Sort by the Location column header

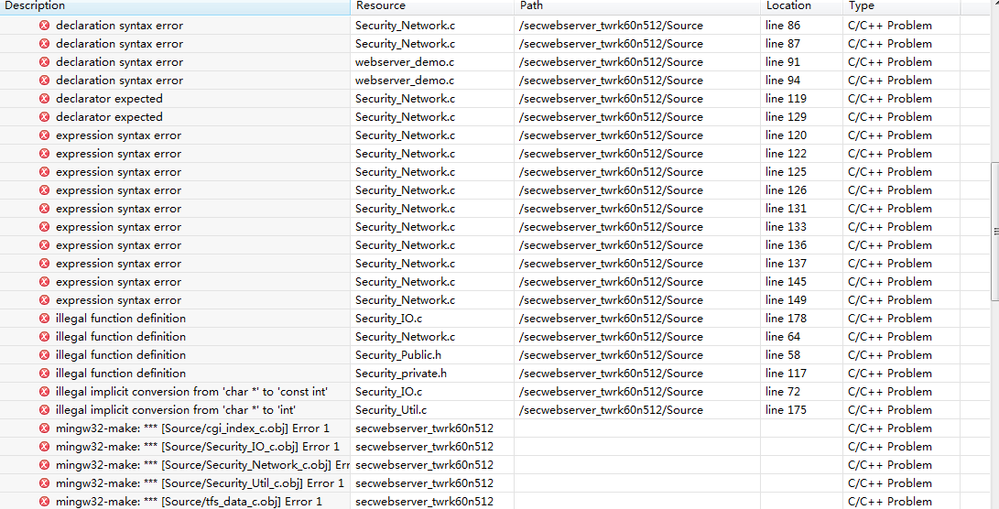click(800, 6)
